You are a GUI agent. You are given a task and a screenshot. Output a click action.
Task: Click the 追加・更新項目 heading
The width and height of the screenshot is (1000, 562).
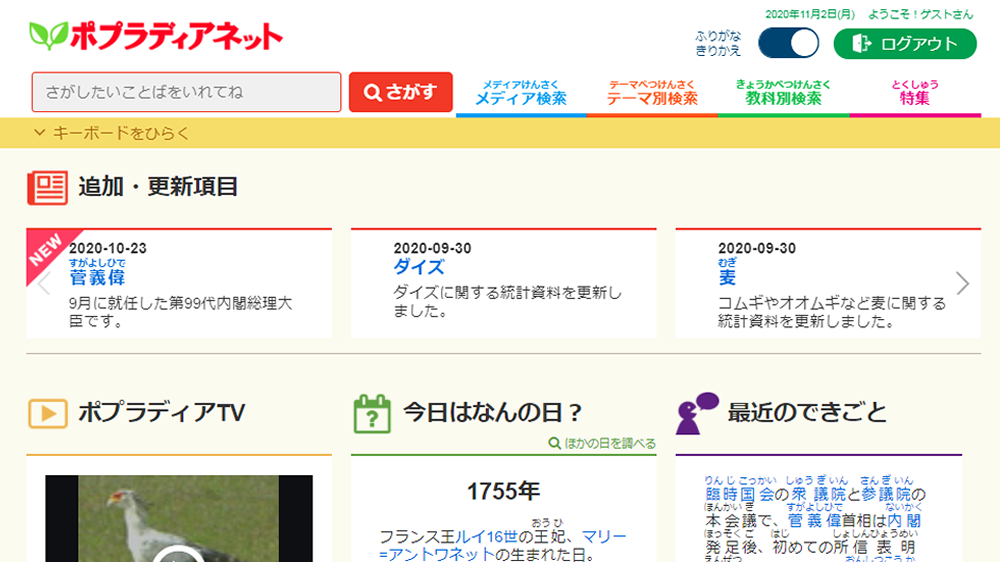pos(158,187)
